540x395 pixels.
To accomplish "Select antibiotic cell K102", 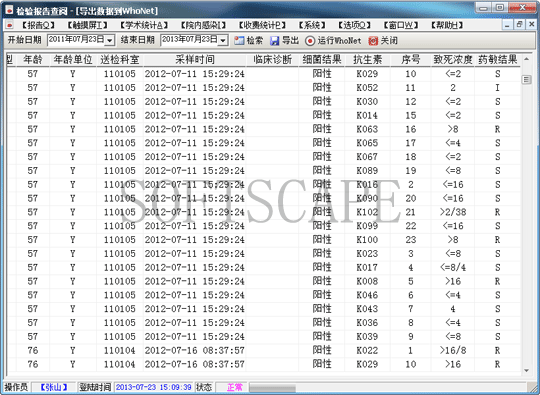I will click(x=367, y=212).
